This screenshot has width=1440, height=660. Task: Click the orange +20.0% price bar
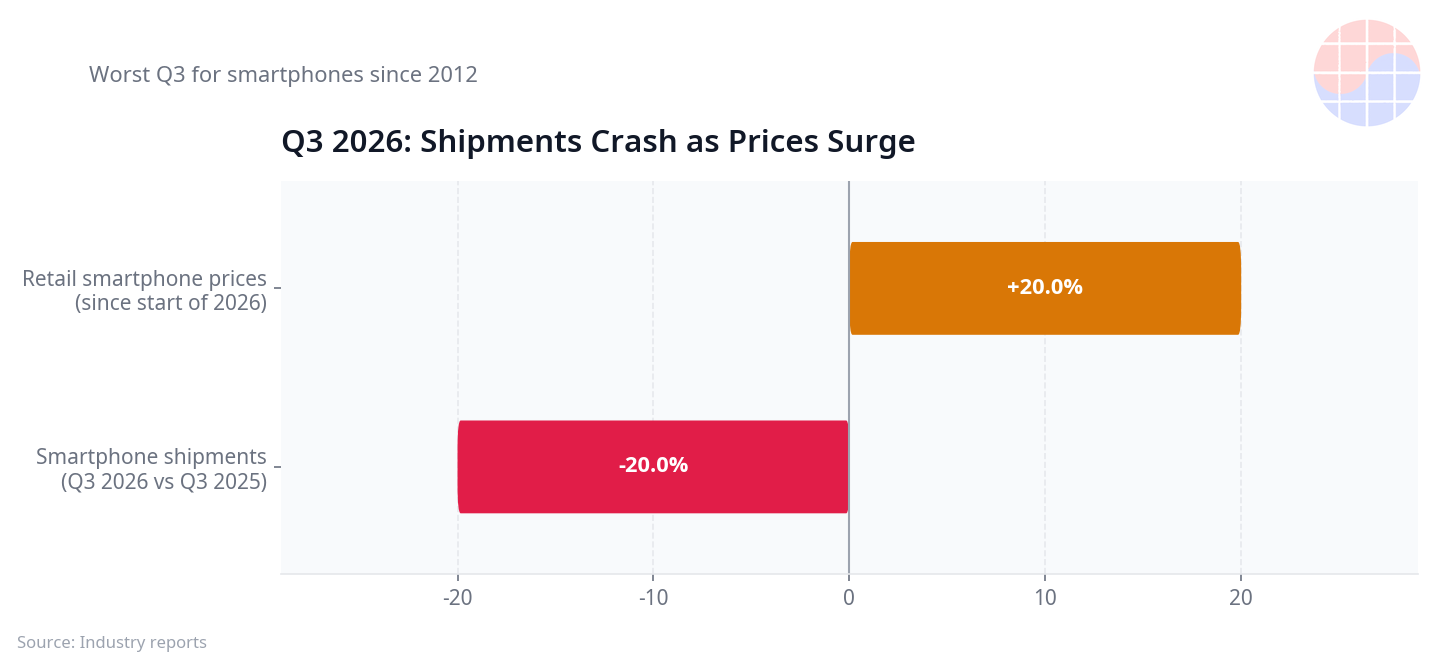coord(1045,288)
